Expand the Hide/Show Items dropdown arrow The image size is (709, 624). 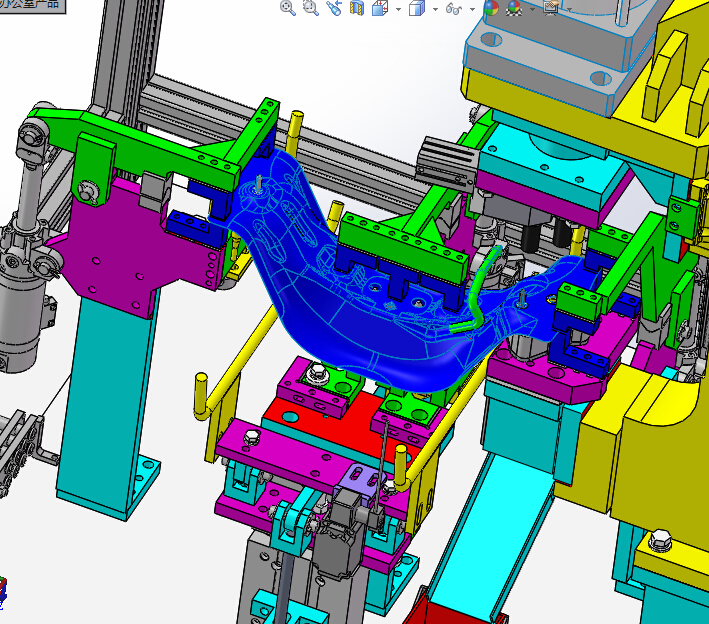point(472,9)
